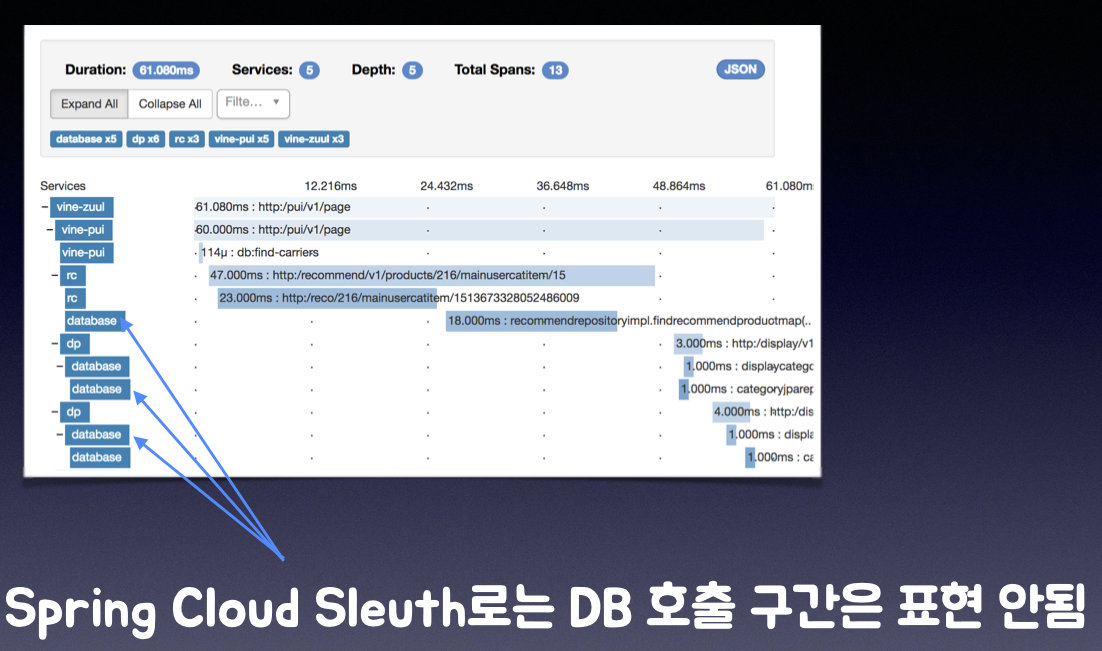Click the JSON button
The height and width of the screenshot is (651, 1102).
[x=740, y=70]
